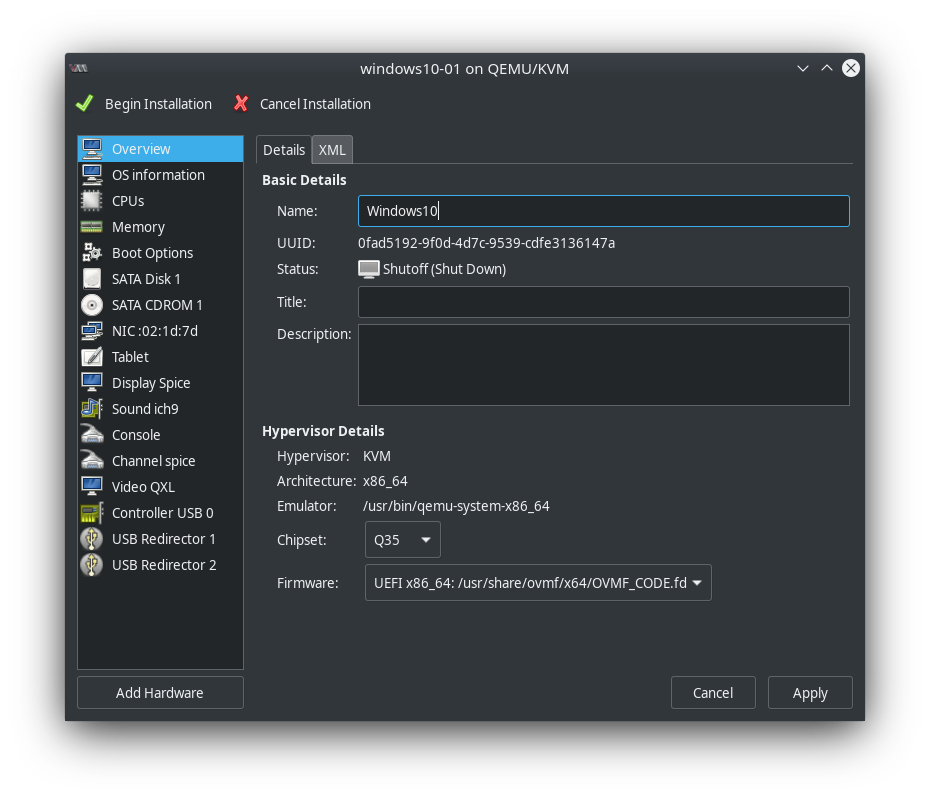
Task: Click the Boot Options gears icon
Action: tap(92, 253)
